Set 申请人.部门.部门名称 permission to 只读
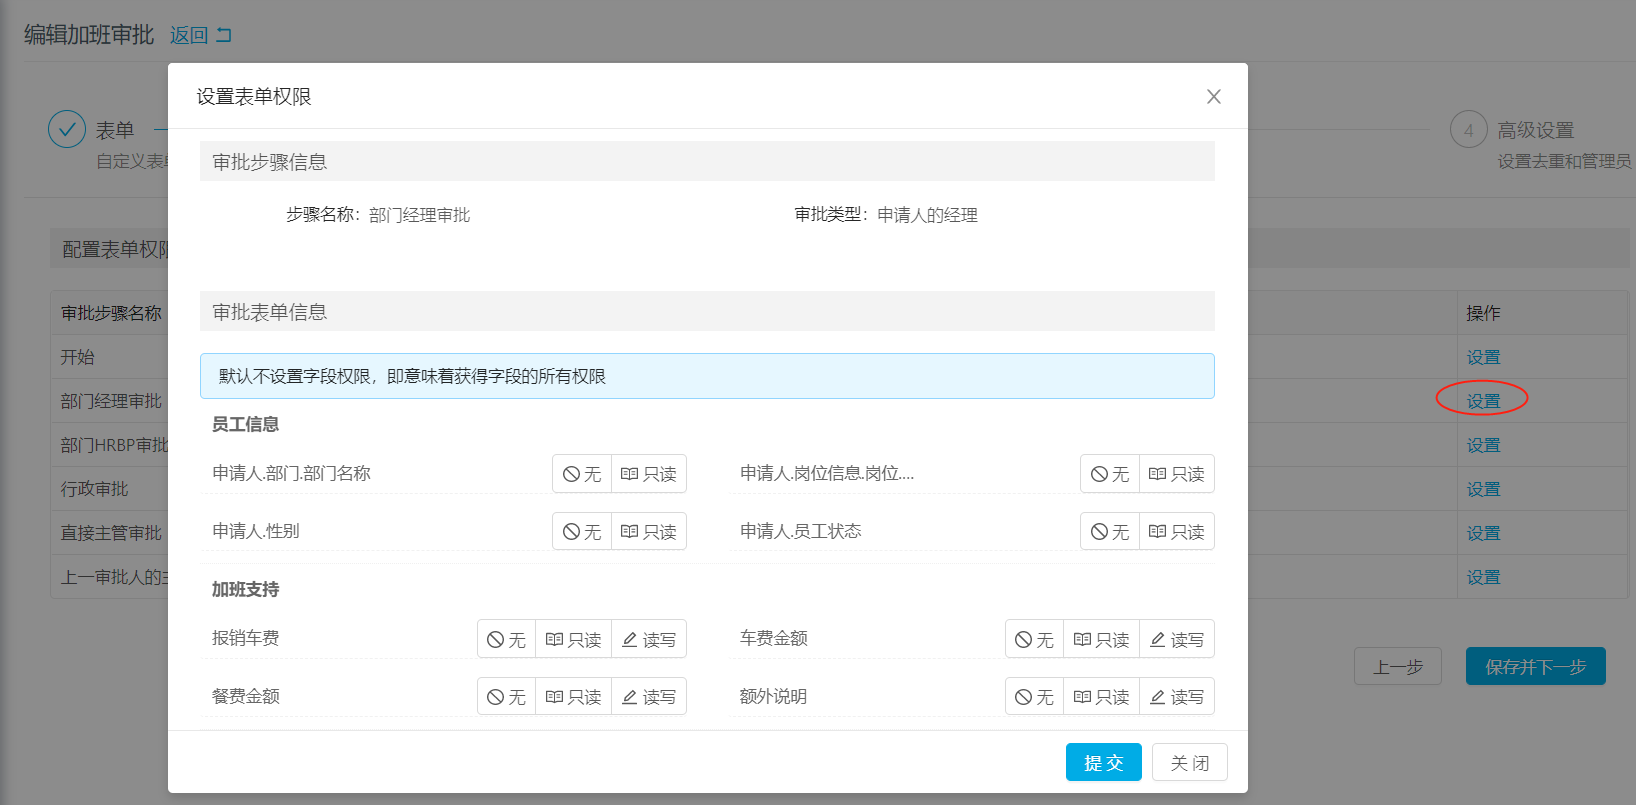1636x805 pixels. coord(649,474)
